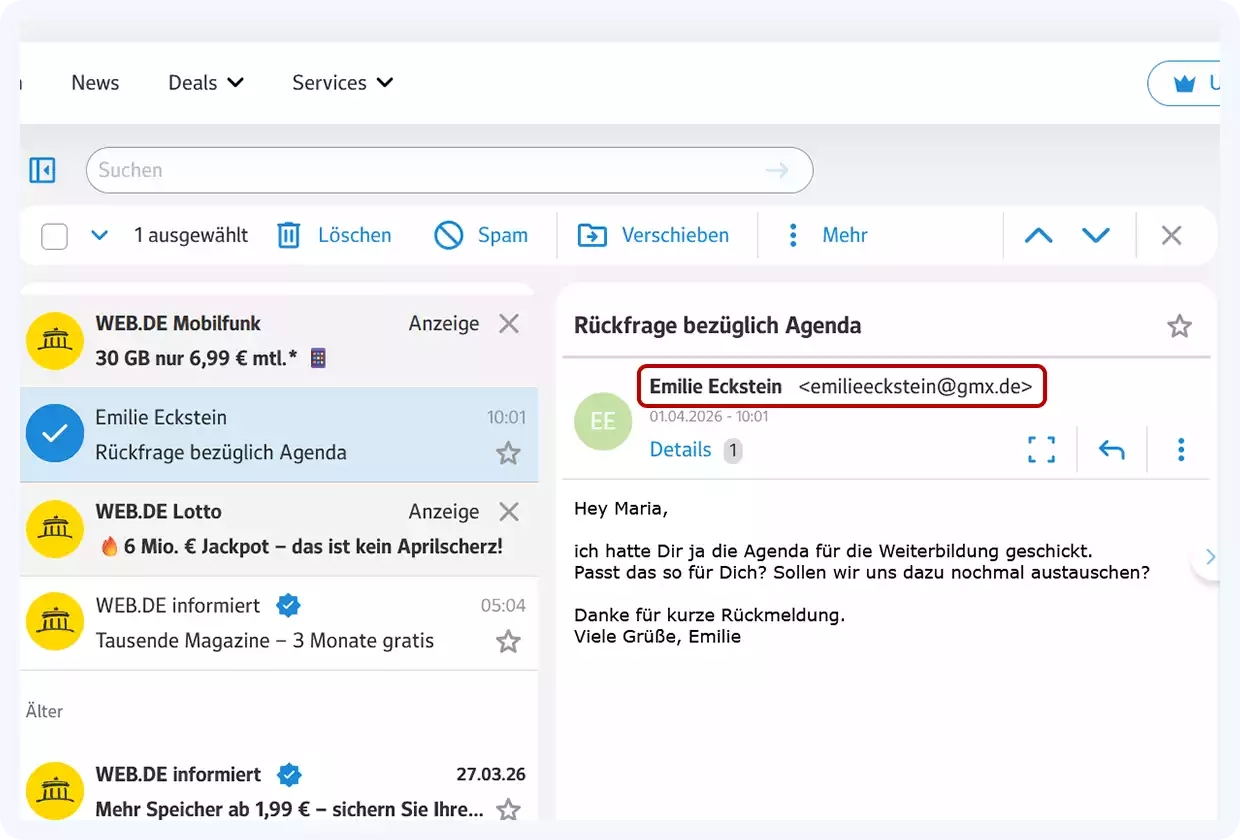Image resolution: width=1240 pixels, height=840 pixels.
Task: Reply to Emilie Eckstein's email
Action: pyautogui.click(x=1111, y=450)
